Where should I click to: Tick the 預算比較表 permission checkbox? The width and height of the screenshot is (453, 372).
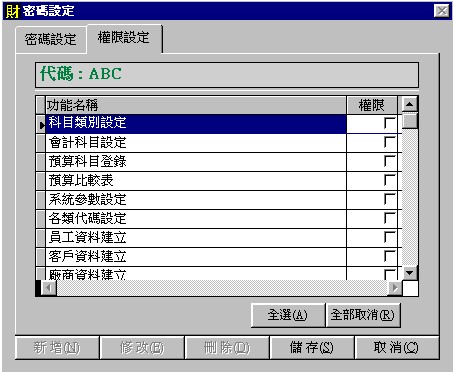point(390,180)
